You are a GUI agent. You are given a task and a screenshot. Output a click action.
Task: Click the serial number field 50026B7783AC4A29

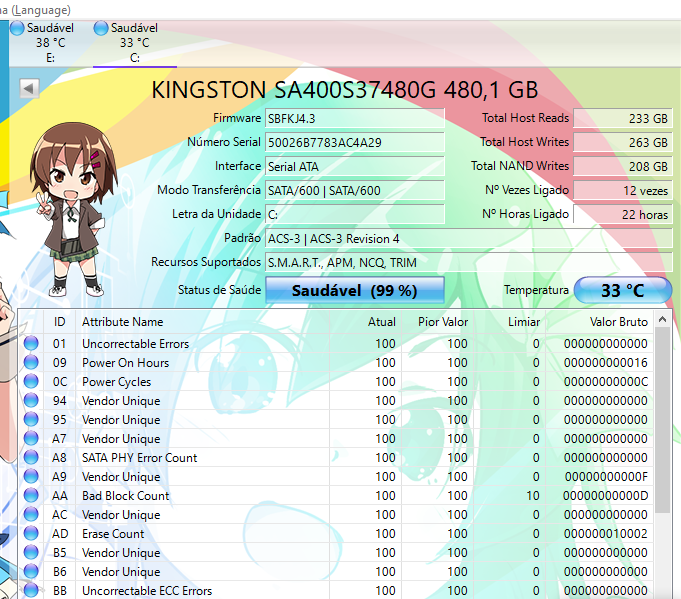coord(354,142)
